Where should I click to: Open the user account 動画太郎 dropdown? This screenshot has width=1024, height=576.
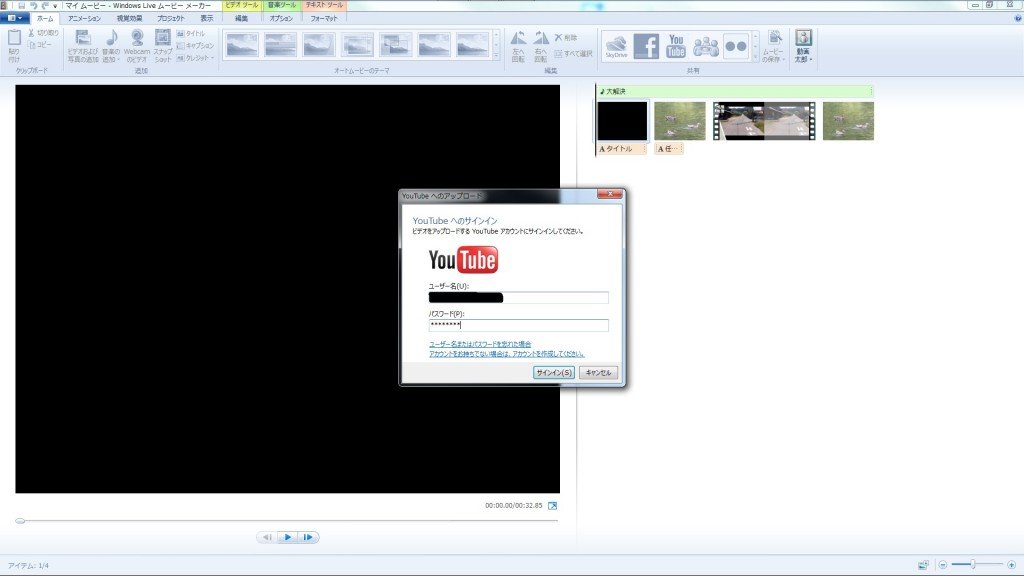point(803,46)
